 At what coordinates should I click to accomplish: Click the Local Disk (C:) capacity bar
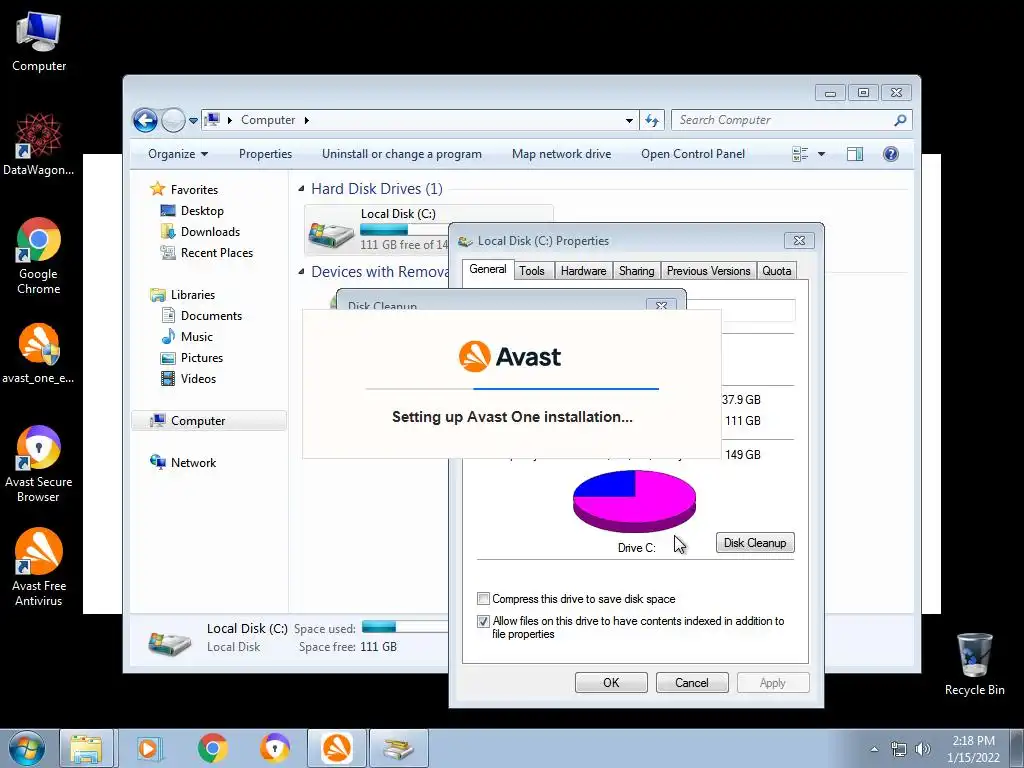(404, 230)
